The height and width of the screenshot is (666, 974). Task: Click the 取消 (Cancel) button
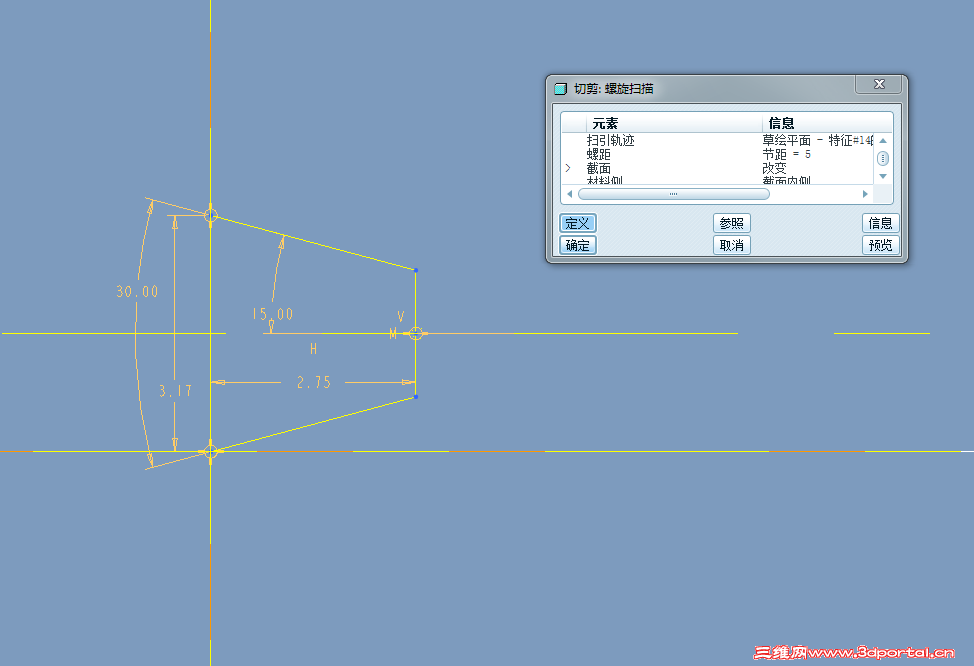pyautogui.click(x=731, y=245)
